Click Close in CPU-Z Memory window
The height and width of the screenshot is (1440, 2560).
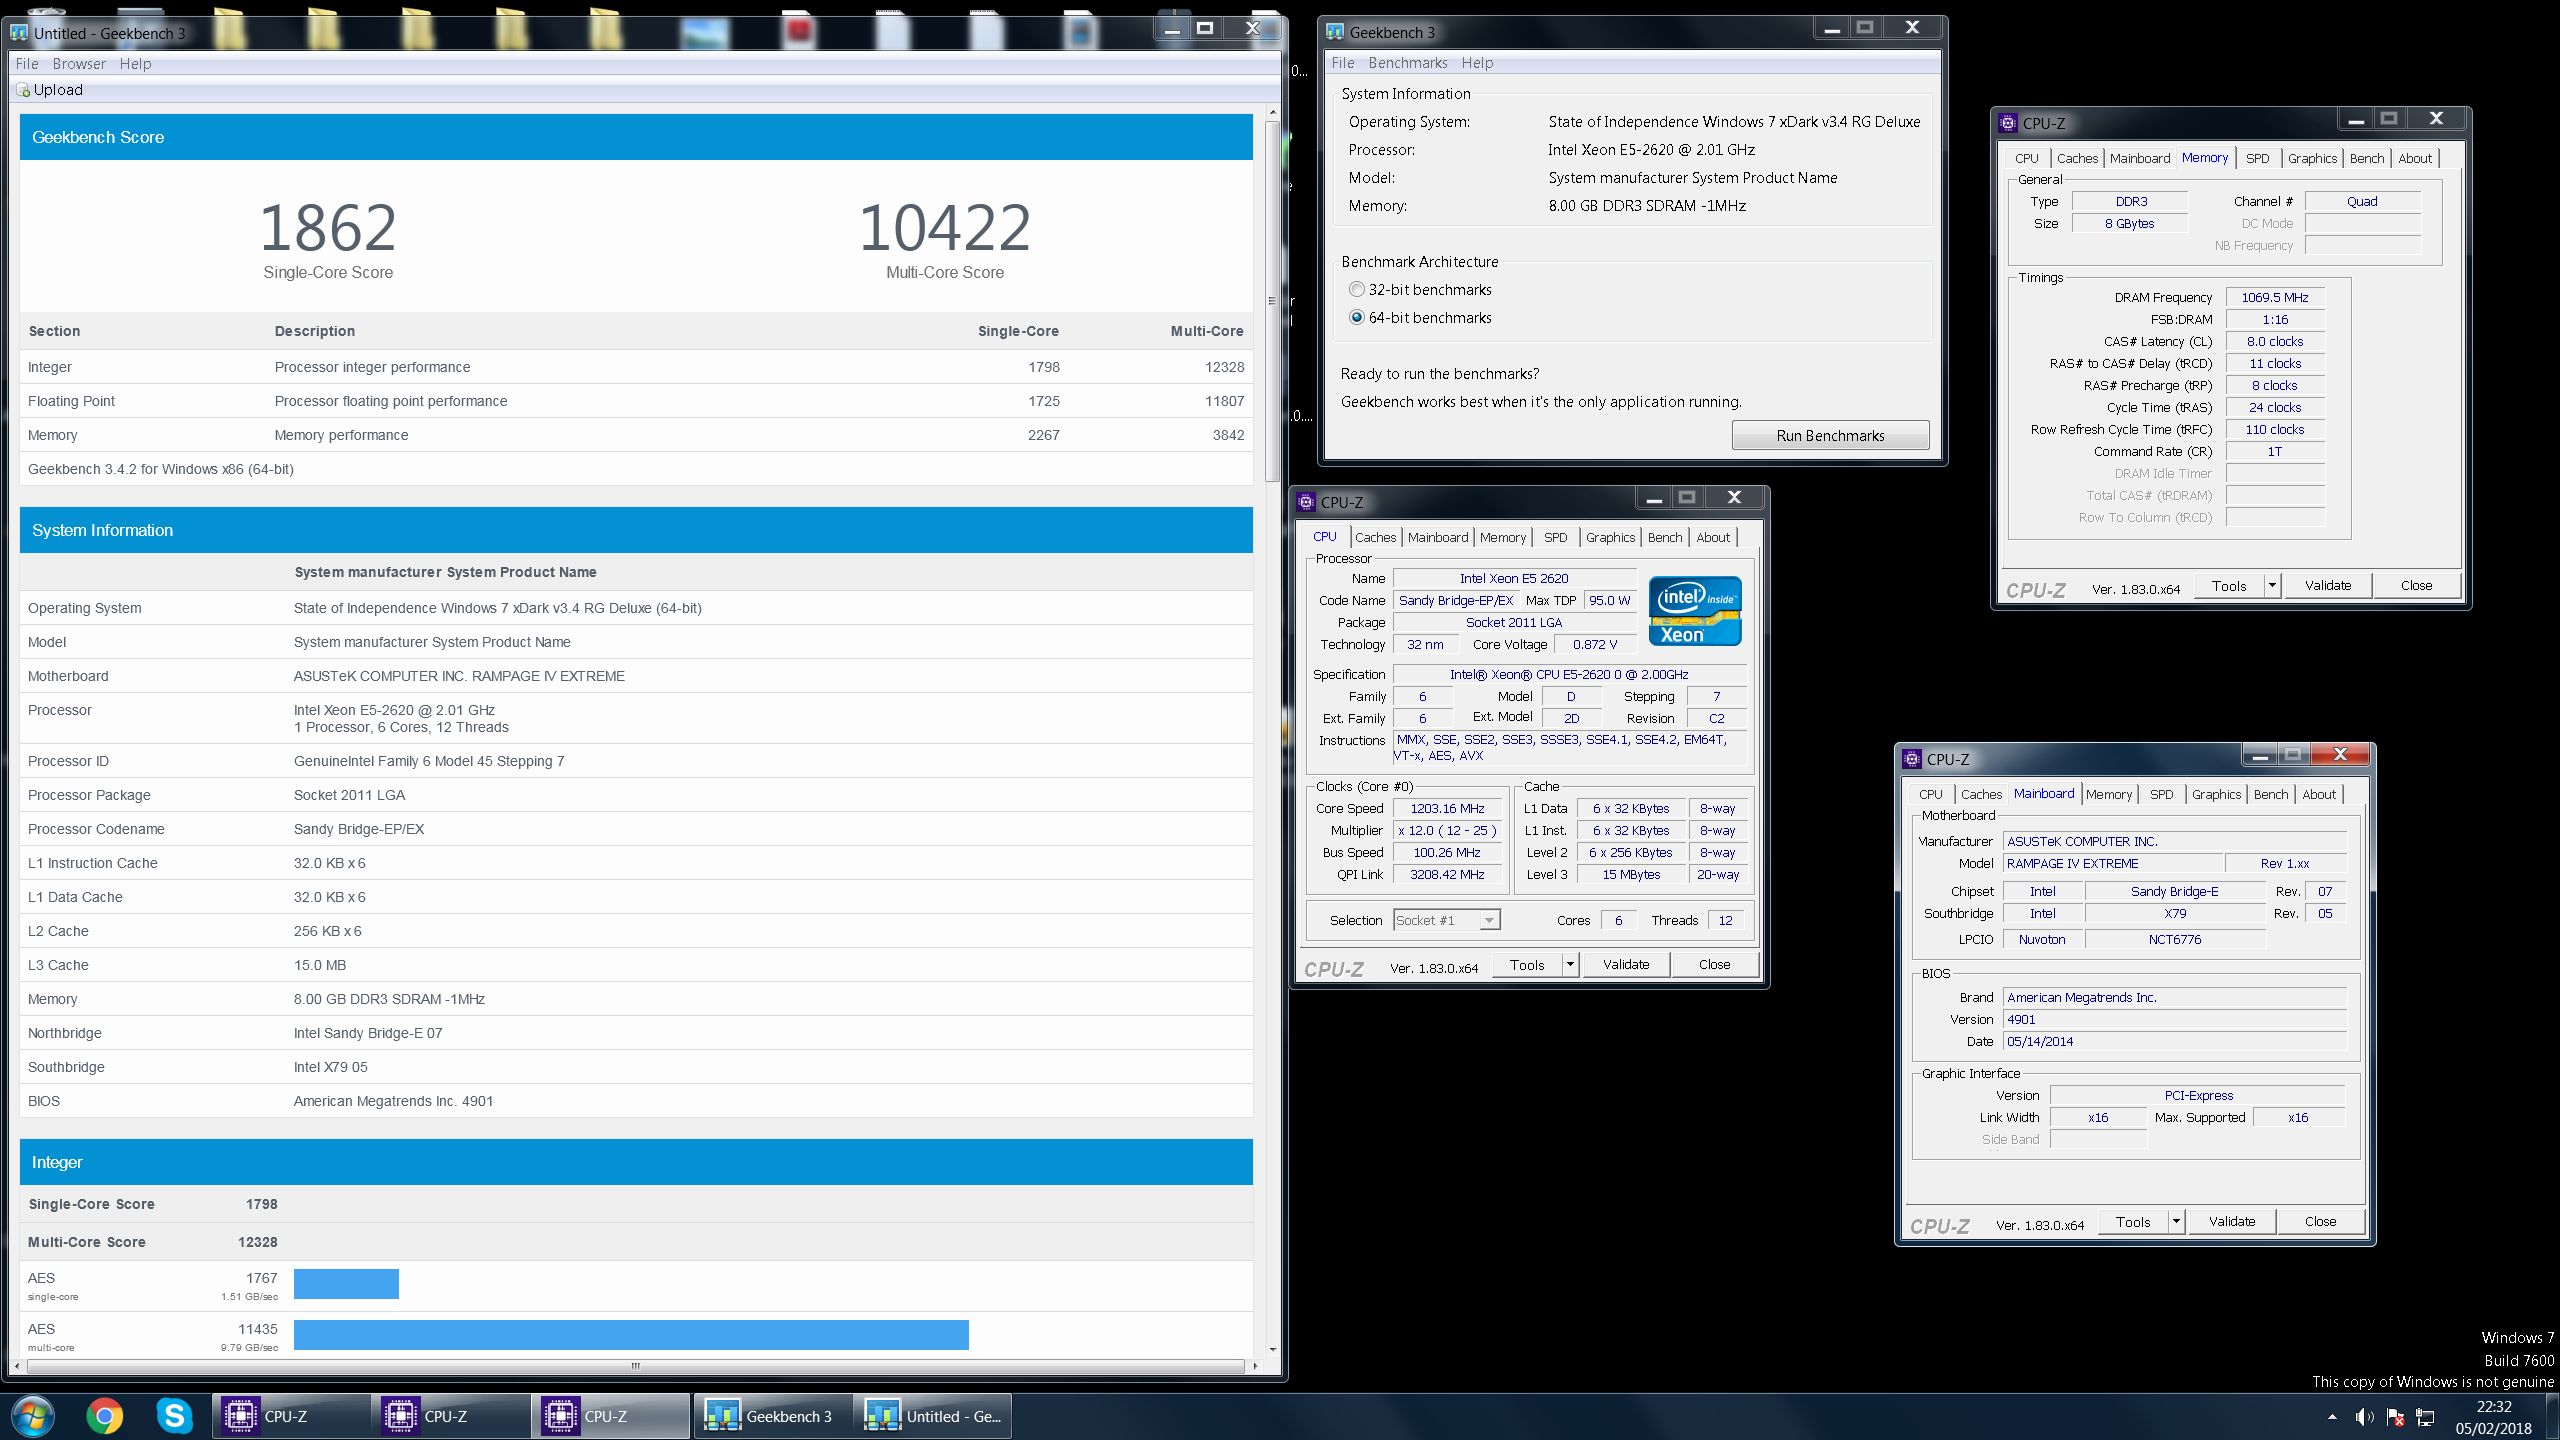coord(2416,586)
